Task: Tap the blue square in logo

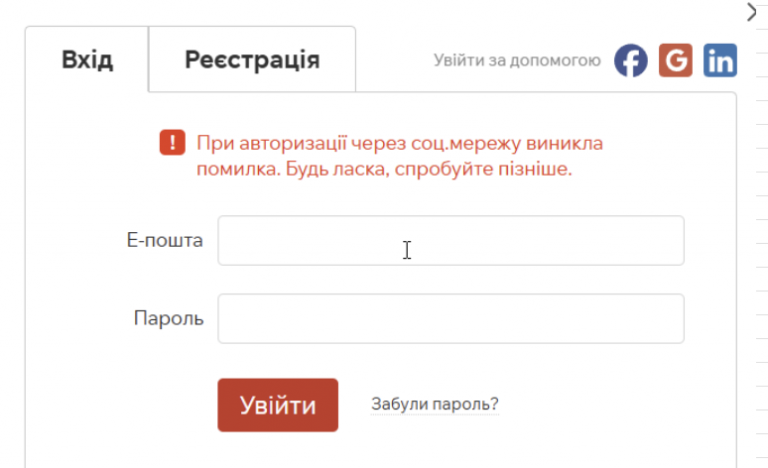Action: tap(720, 60)
